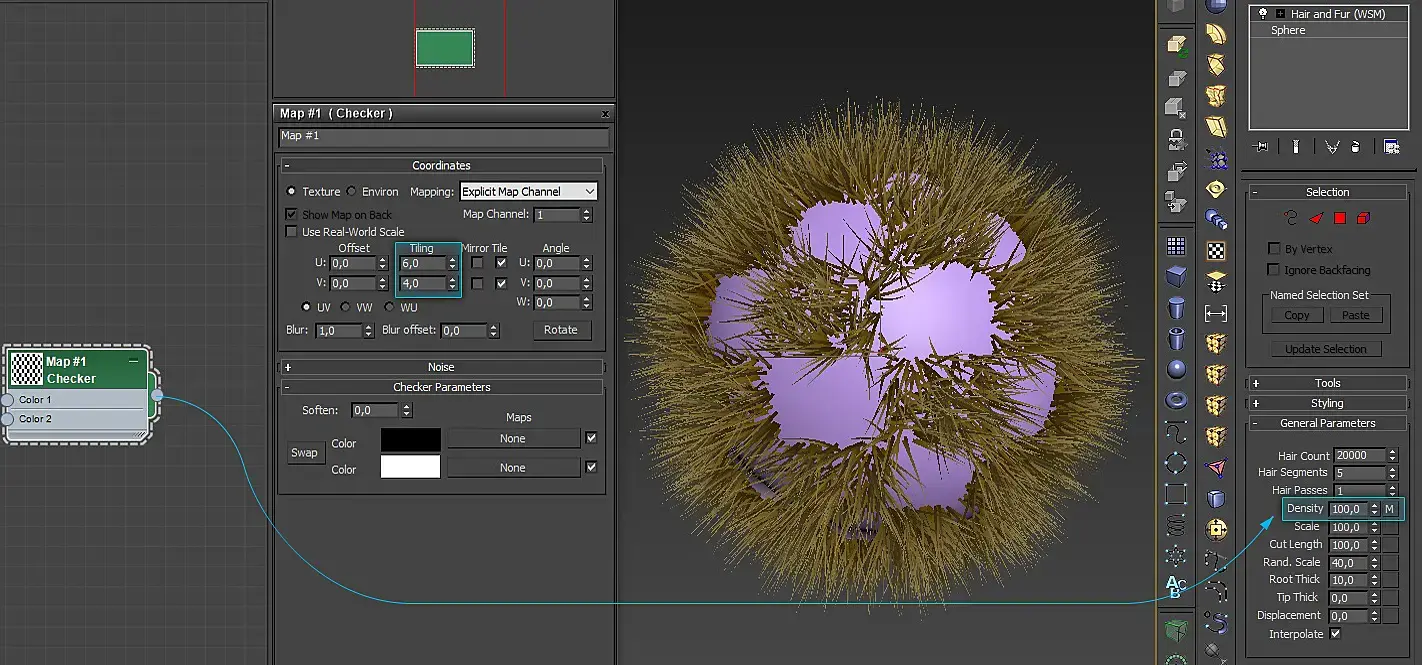Click the checker pattern icon in vertical toolbar

[1216, 250]
